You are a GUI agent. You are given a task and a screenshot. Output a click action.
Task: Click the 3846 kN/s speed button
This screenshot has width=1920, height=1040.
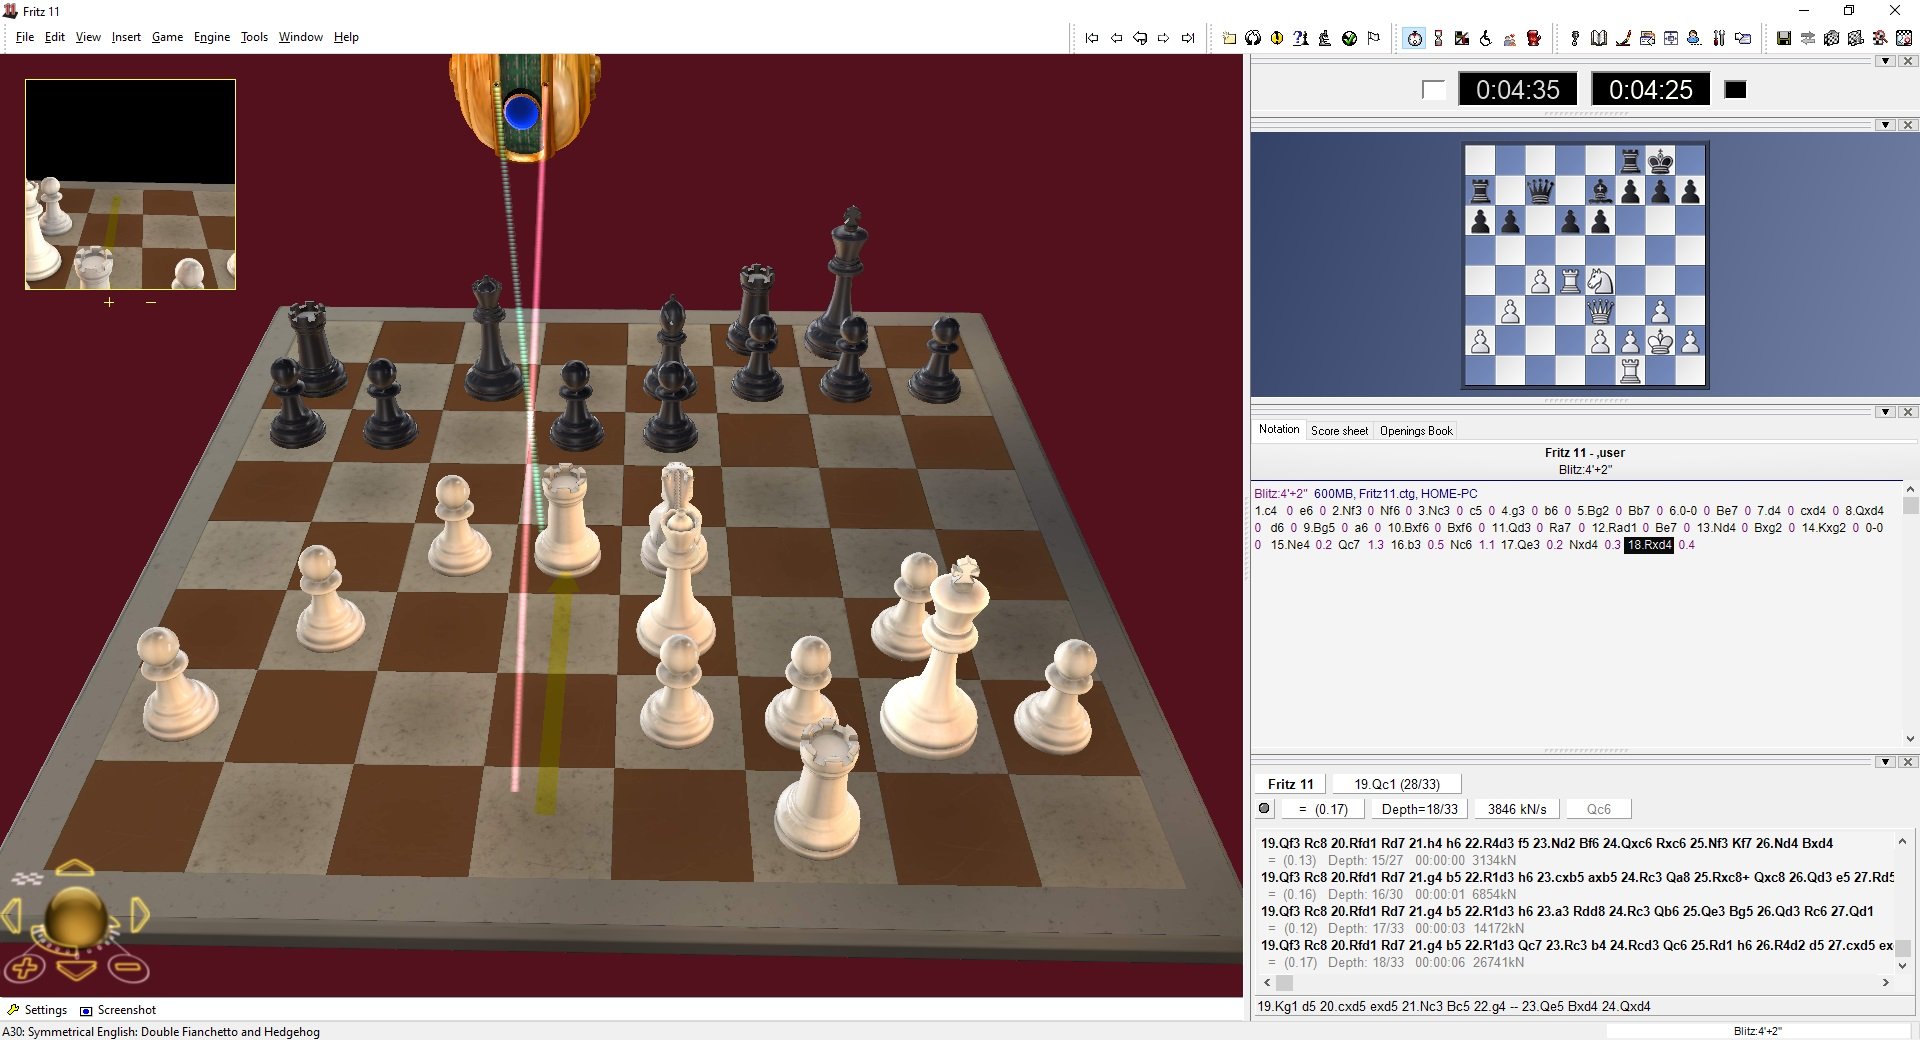(1516, 809)
